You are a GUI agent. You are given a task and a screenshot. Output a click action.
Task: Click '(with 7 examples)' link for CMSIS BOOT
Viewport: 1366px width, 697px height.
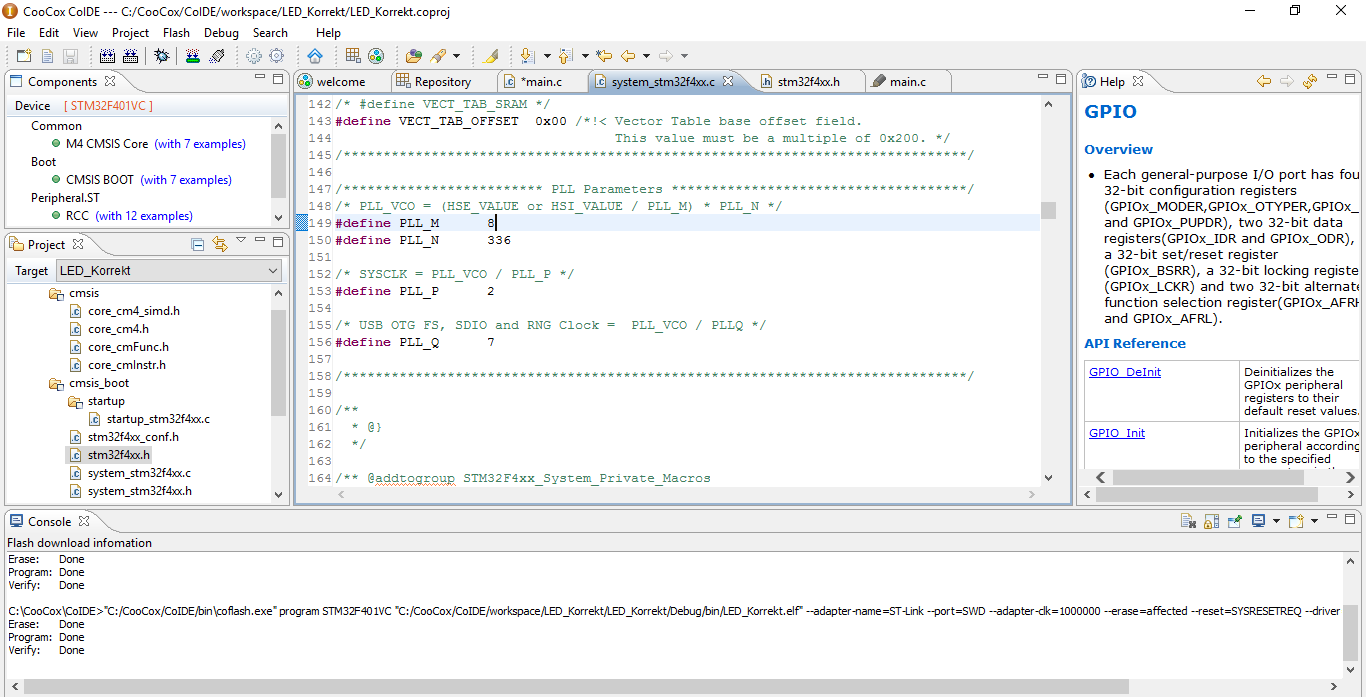click(186, 180)
